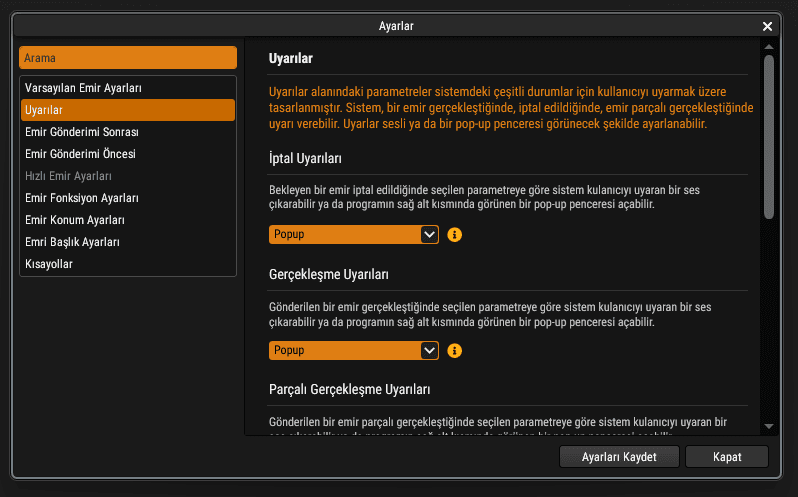
Task: Open the İptal Uyarıları Popup dropdown
Action: [x=354, y=235]
